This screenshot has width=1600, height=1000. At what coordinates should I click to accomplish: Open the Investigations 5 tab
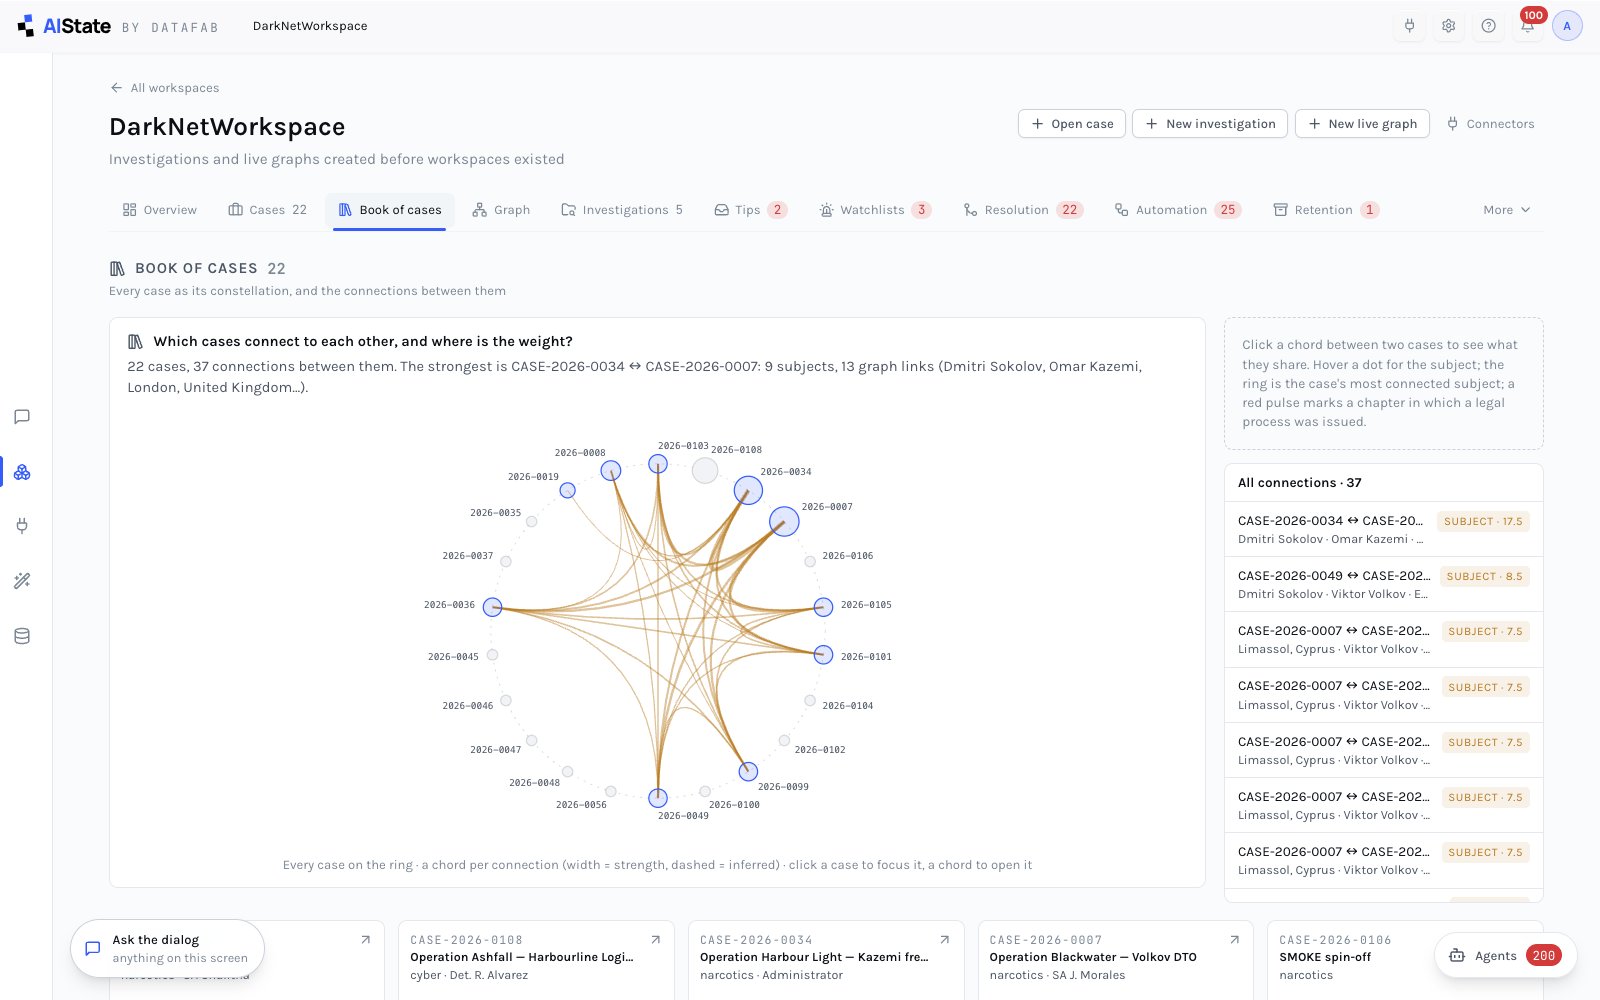click(622, 210)
